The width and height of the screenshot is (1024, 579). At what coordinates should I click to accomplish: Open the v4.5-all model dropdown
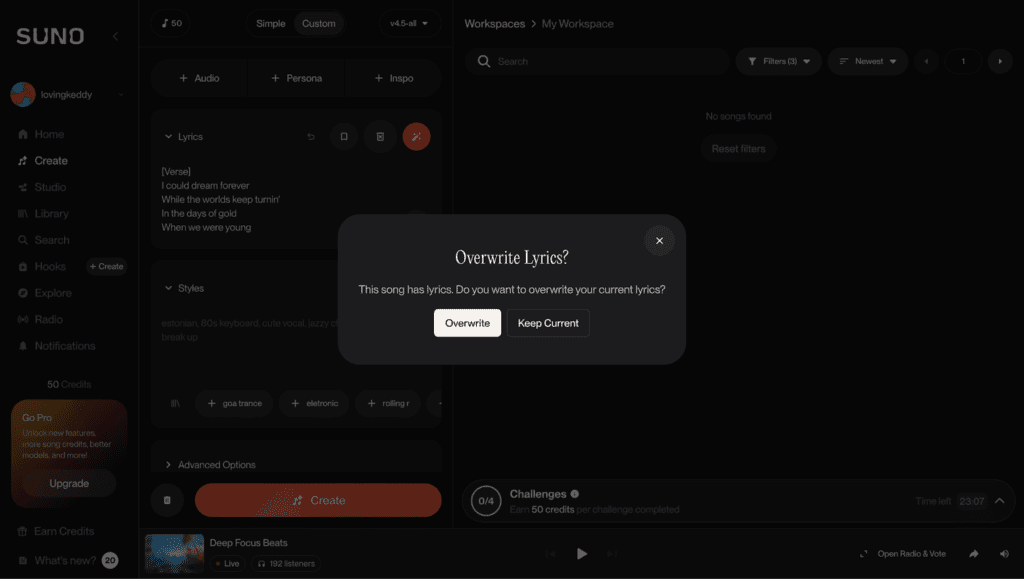click(x=409, y=23)
